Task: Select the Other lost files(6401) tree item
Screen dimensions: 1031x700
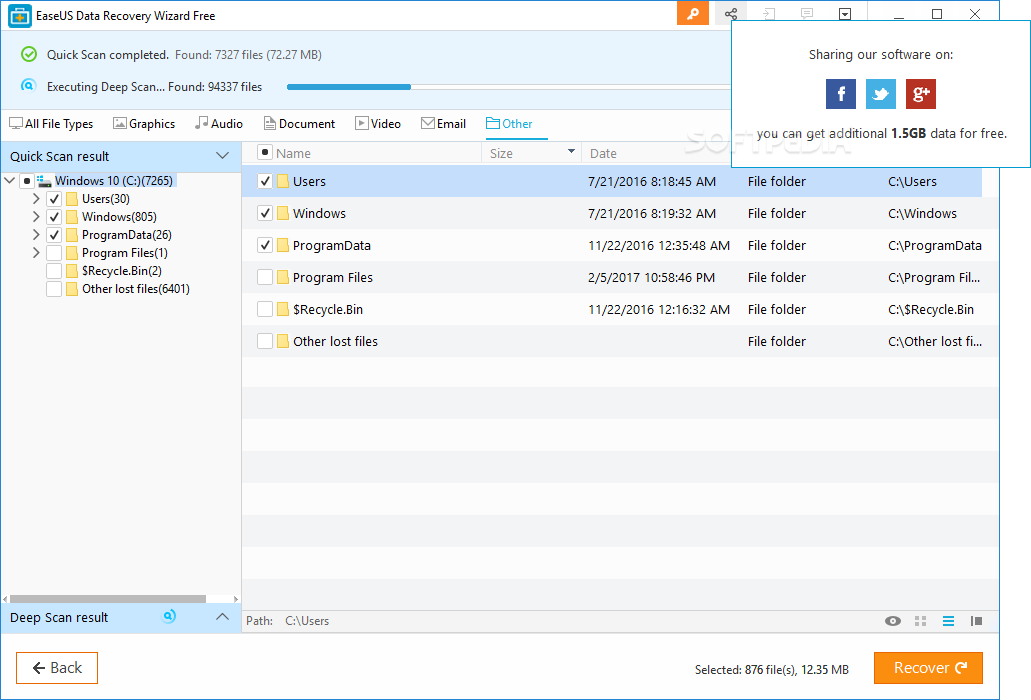Action: (x=135, y=289)
